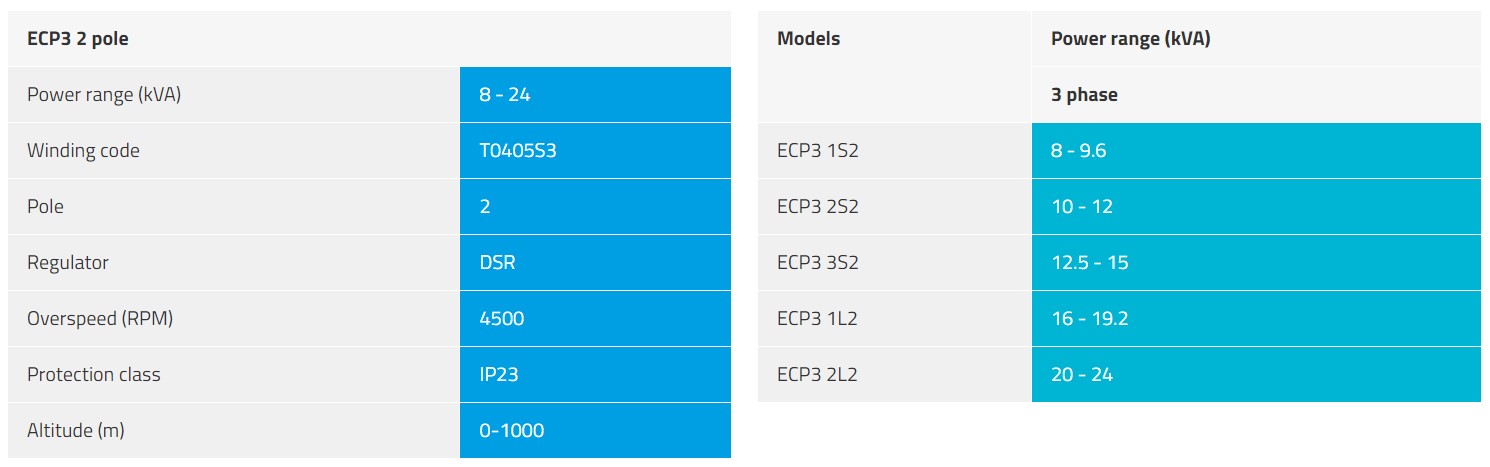Select the "12.5 - 15" power range cell
The width and height of the screenshot is (1490, 467).
click(x=1090, y=263)
